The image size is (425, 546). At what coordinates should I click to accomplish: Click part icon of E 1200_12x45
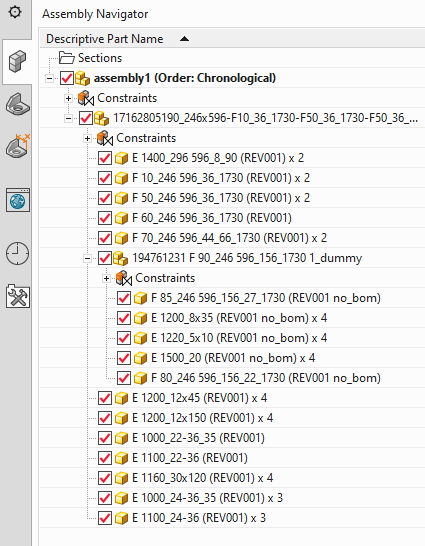pyautogui.click(x=121, y=398)
